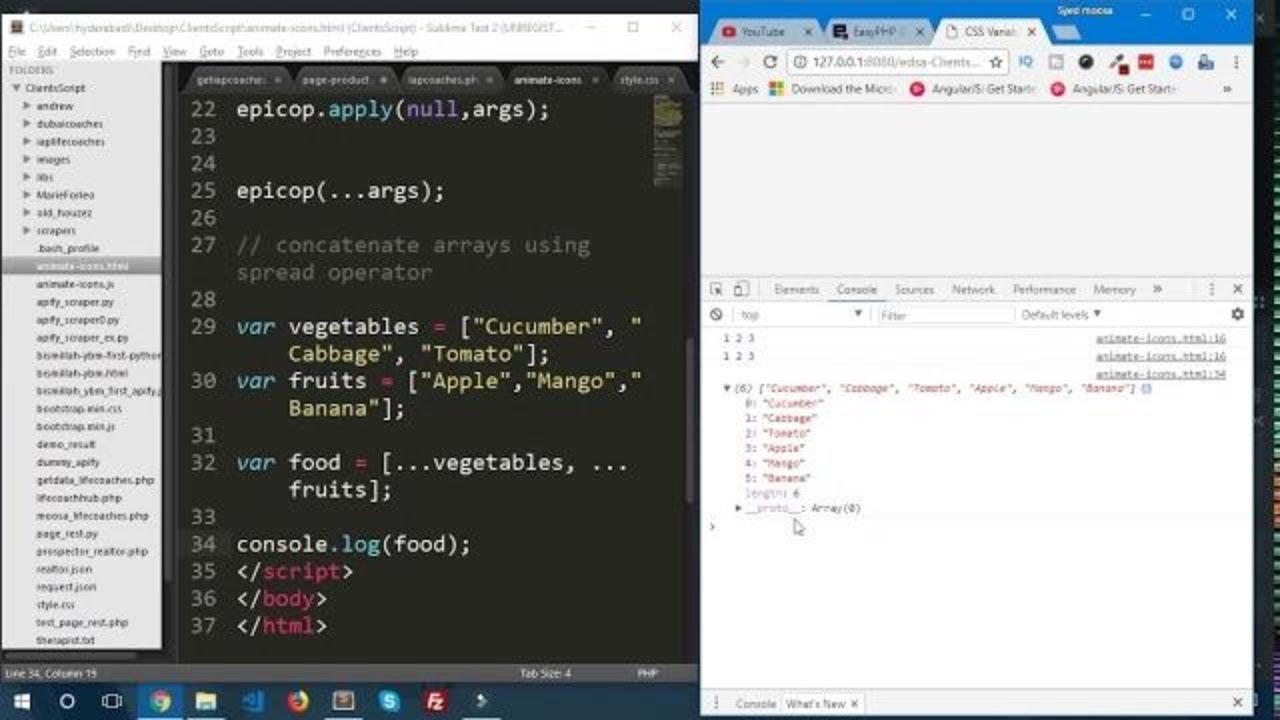Open Windows Start menu
Image resolution: width=1280 pixels, height=720 pixels.
click(21, 701)
